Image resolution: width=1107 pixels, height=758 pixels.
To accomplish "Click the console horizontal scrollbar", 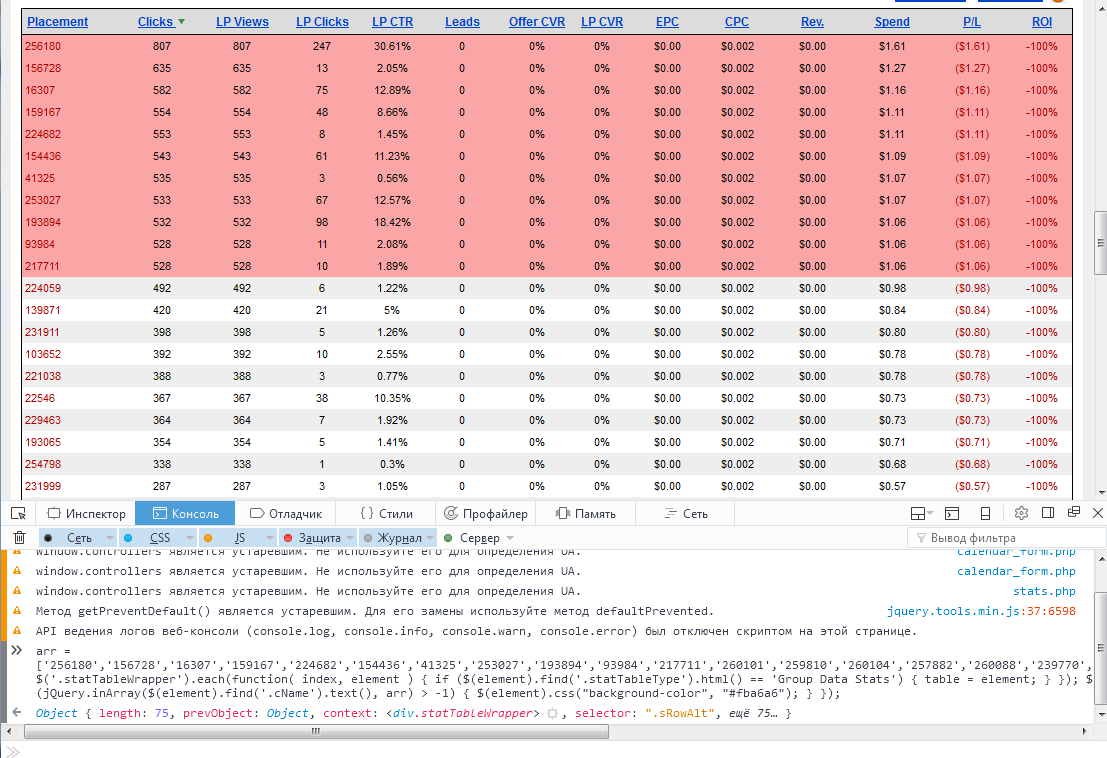I will coord(318,731).
